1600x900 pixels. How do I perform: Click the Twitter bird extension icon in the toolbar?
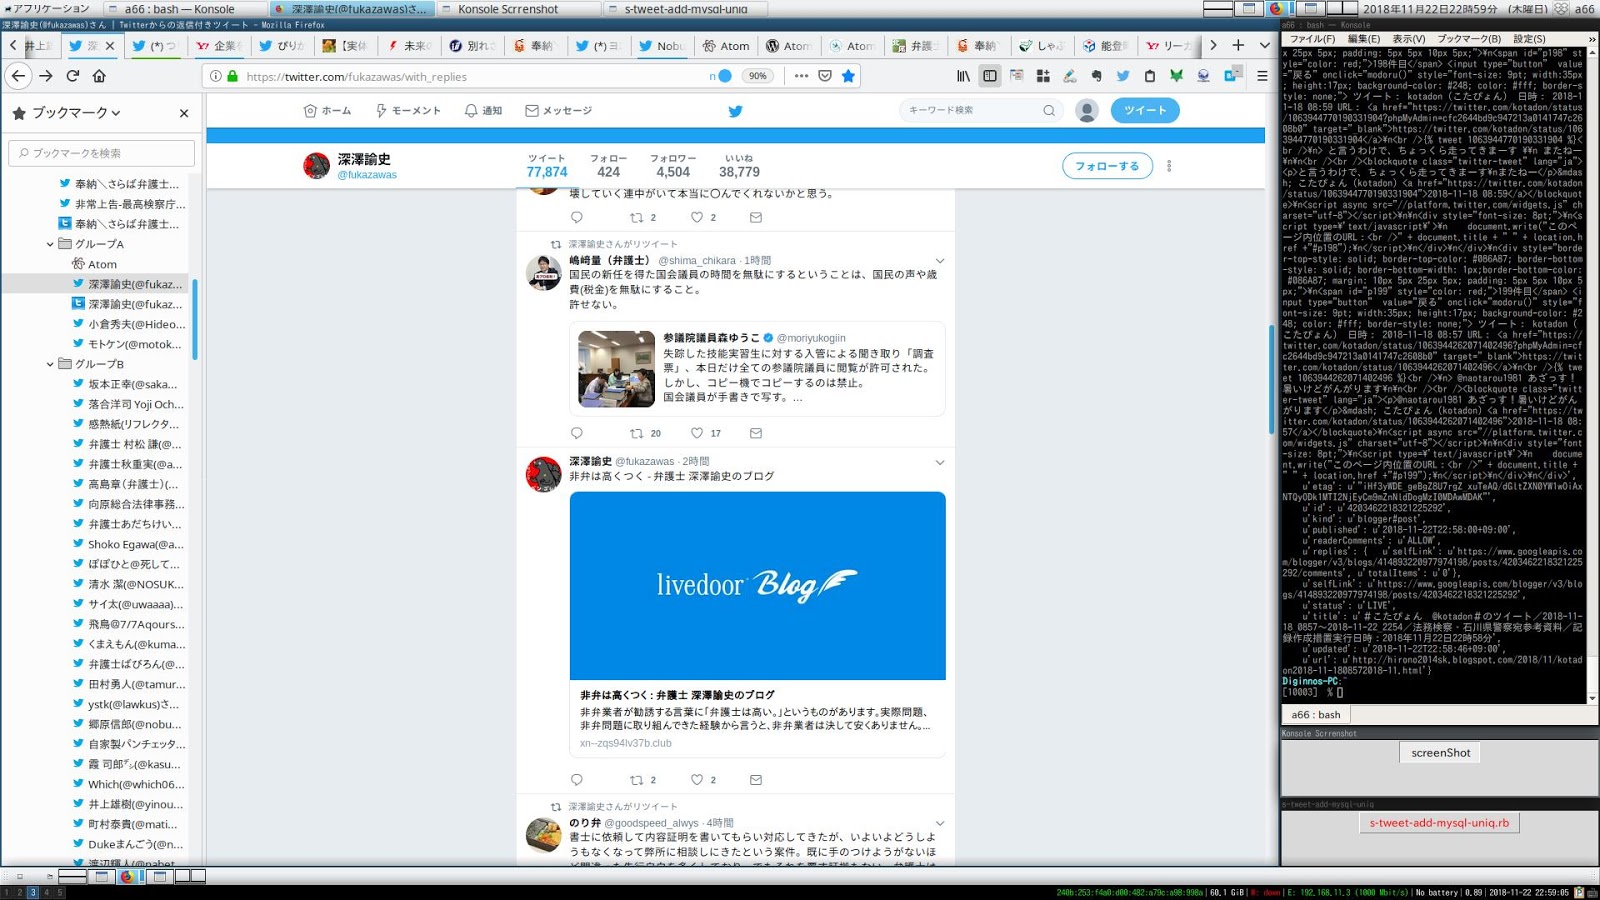pyautogui.click(x=1123, y=76)
